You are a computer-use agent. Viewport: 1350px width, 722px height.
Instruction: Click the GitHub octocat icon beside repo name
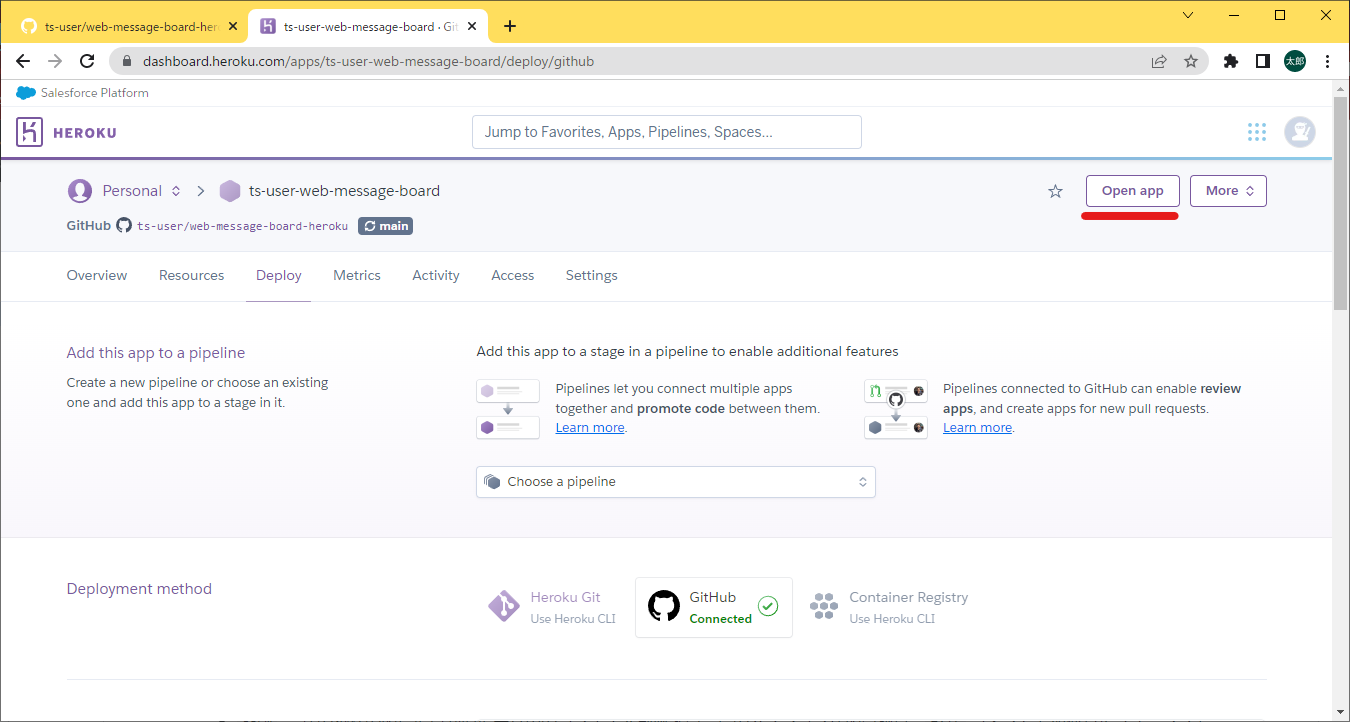pos(124,226)
